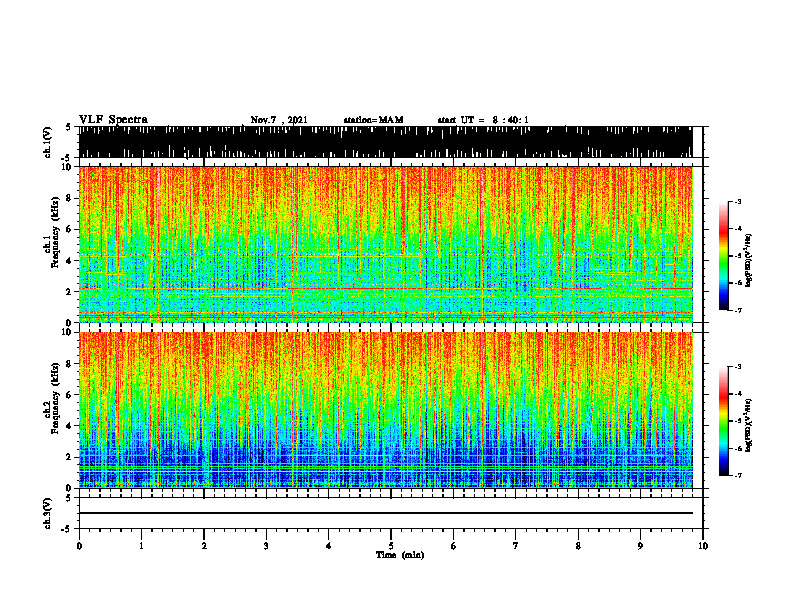This screenshot has width=792, height=612.
Task: Click the "station=MAM" header label
Action: click(x=373, y=120)
